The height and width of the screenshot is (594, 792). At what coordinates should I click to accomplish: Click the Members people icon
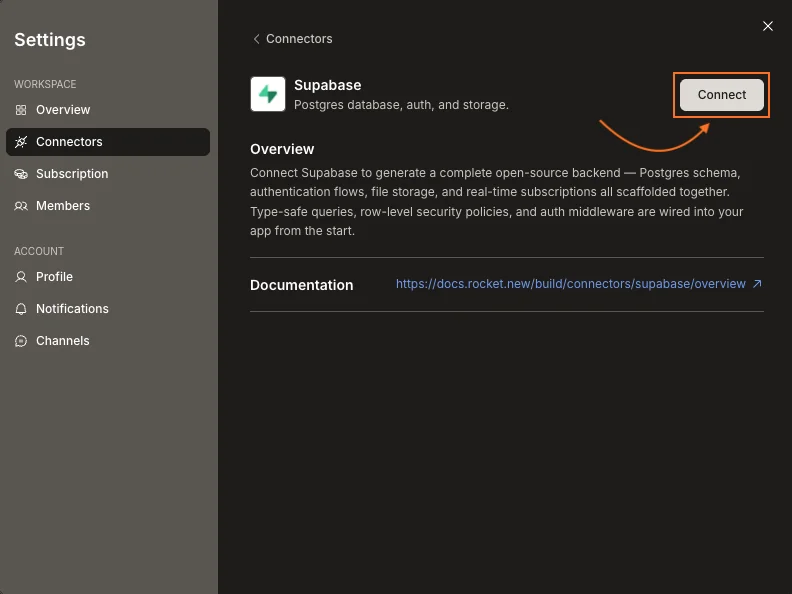coord(21,206)
